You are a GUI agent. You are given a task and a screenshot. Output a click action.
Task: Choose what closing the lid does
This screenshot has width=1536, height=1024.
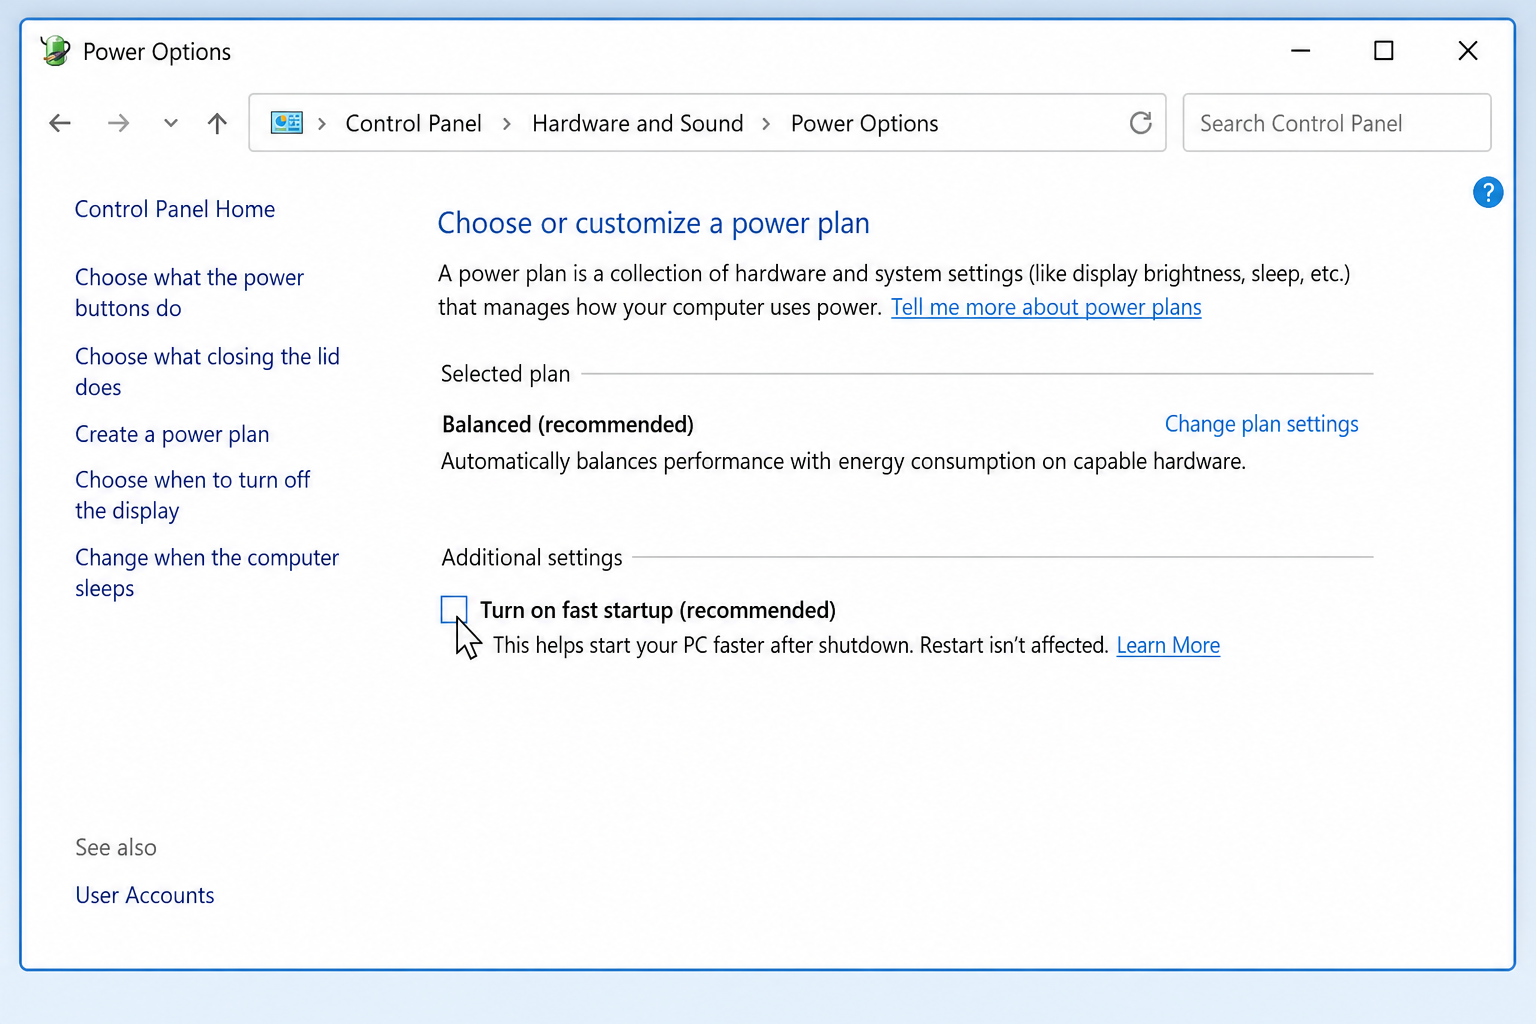point(207,371)
